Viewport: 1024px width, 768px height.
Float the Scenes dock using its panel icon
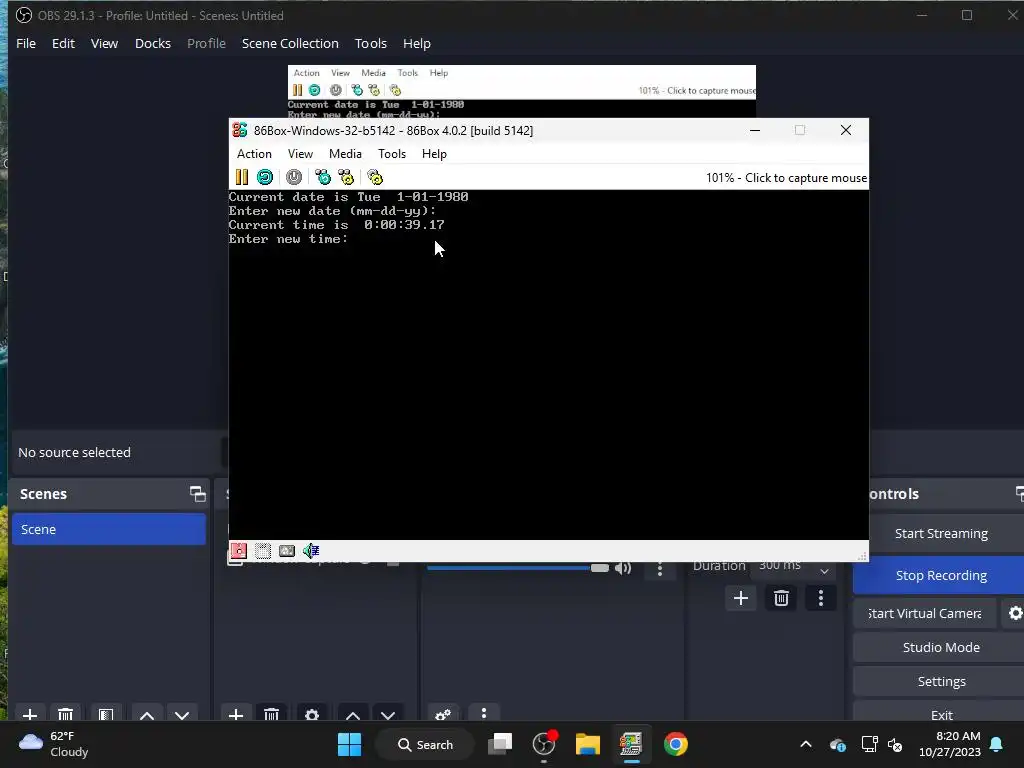[197, 494]
